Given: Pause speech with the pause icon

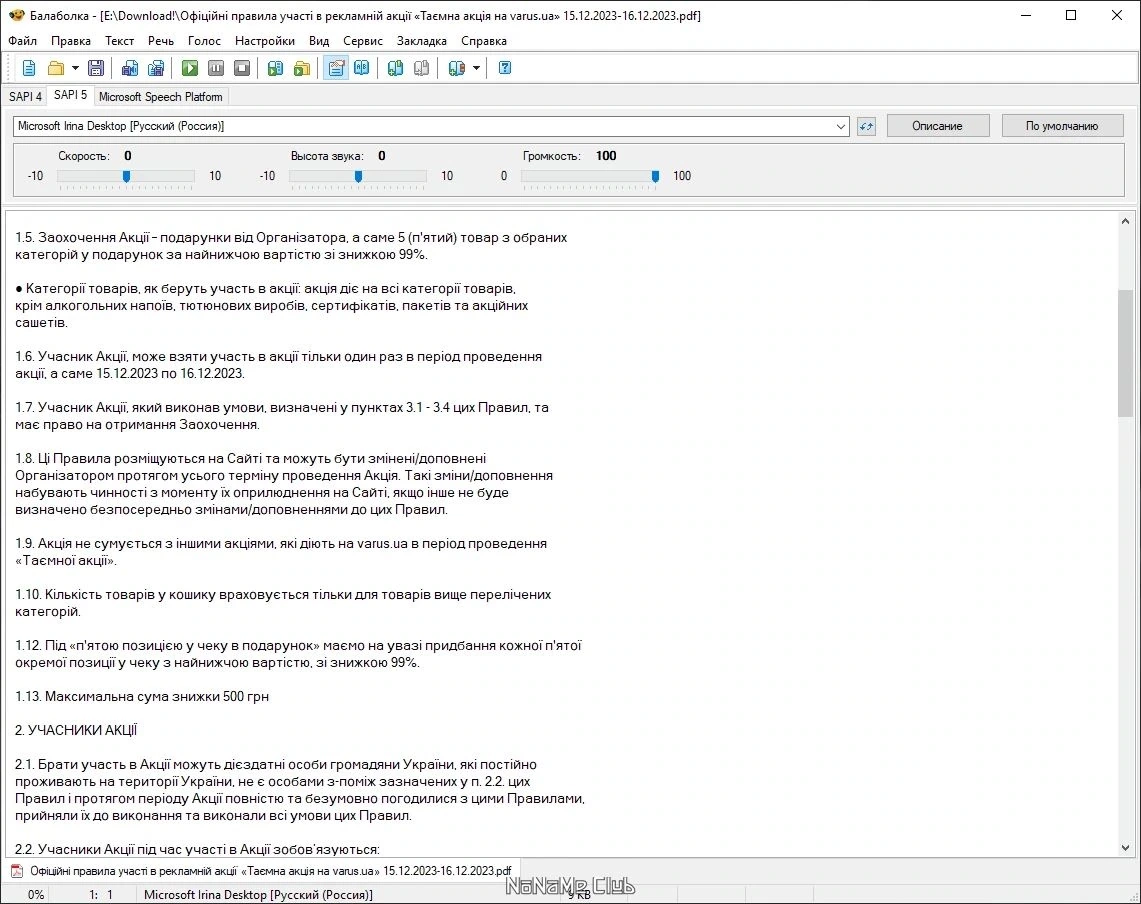Looking at the screenshot, I should pyautogui.click(x=216, y=68).
